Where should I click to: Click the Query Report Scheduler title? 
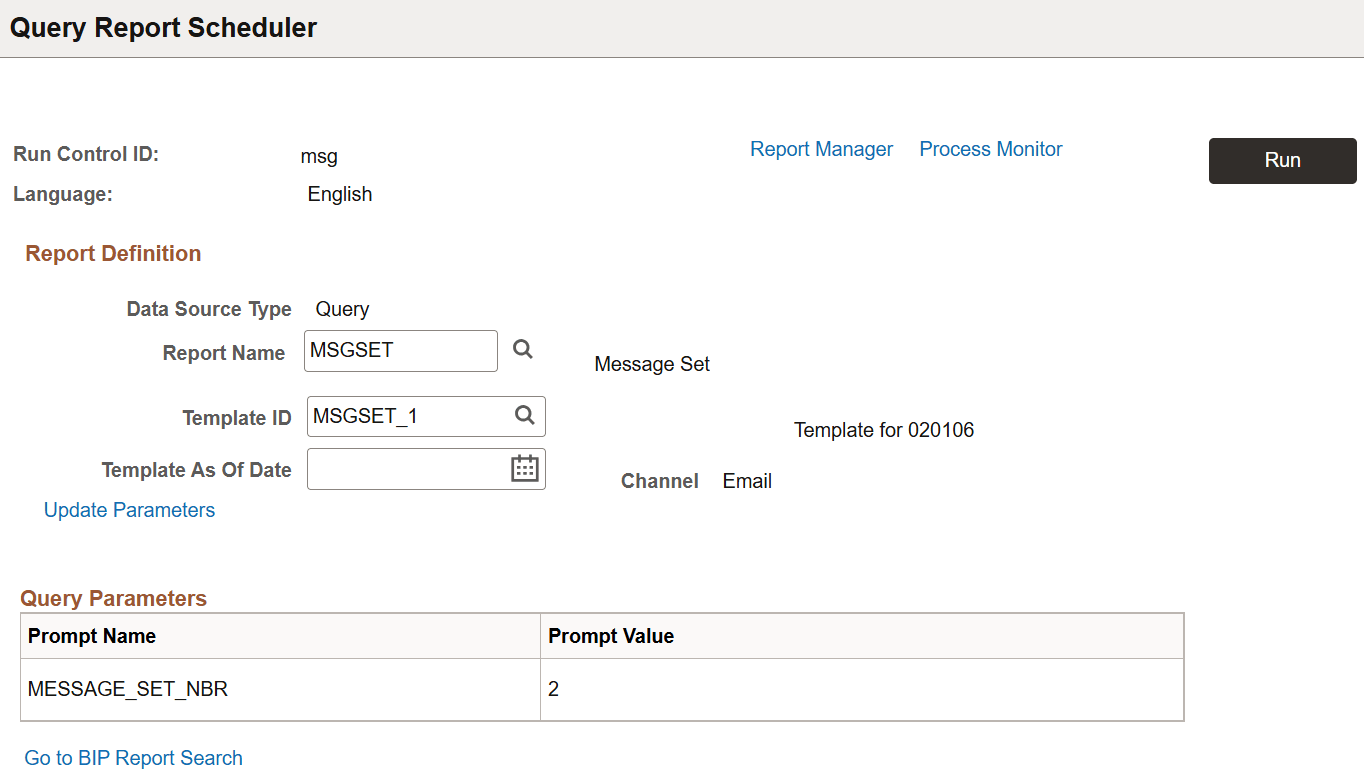tap(162, 27)
